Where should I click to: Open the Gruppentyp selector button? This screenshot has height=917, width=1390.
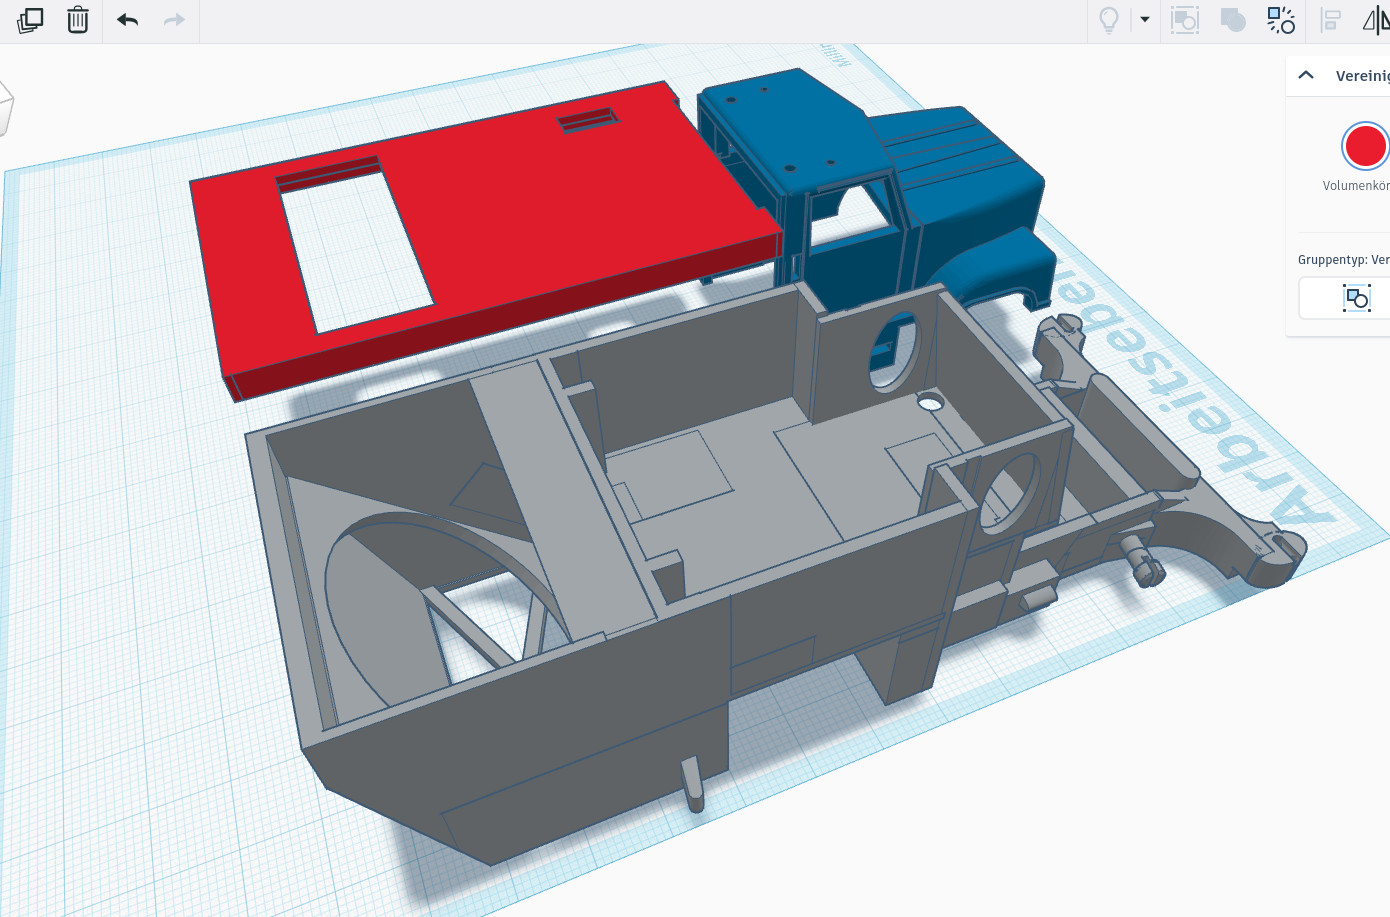click(1356, 298)
